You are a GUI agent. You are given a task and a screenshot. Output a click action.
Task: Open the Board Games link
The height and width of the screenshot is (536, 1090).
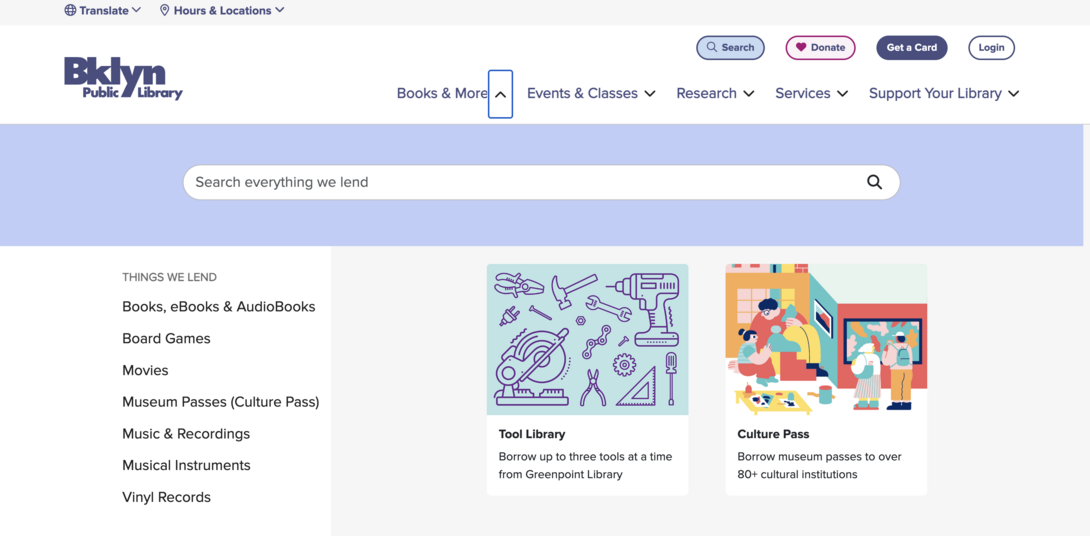click(x=166, y=339)
